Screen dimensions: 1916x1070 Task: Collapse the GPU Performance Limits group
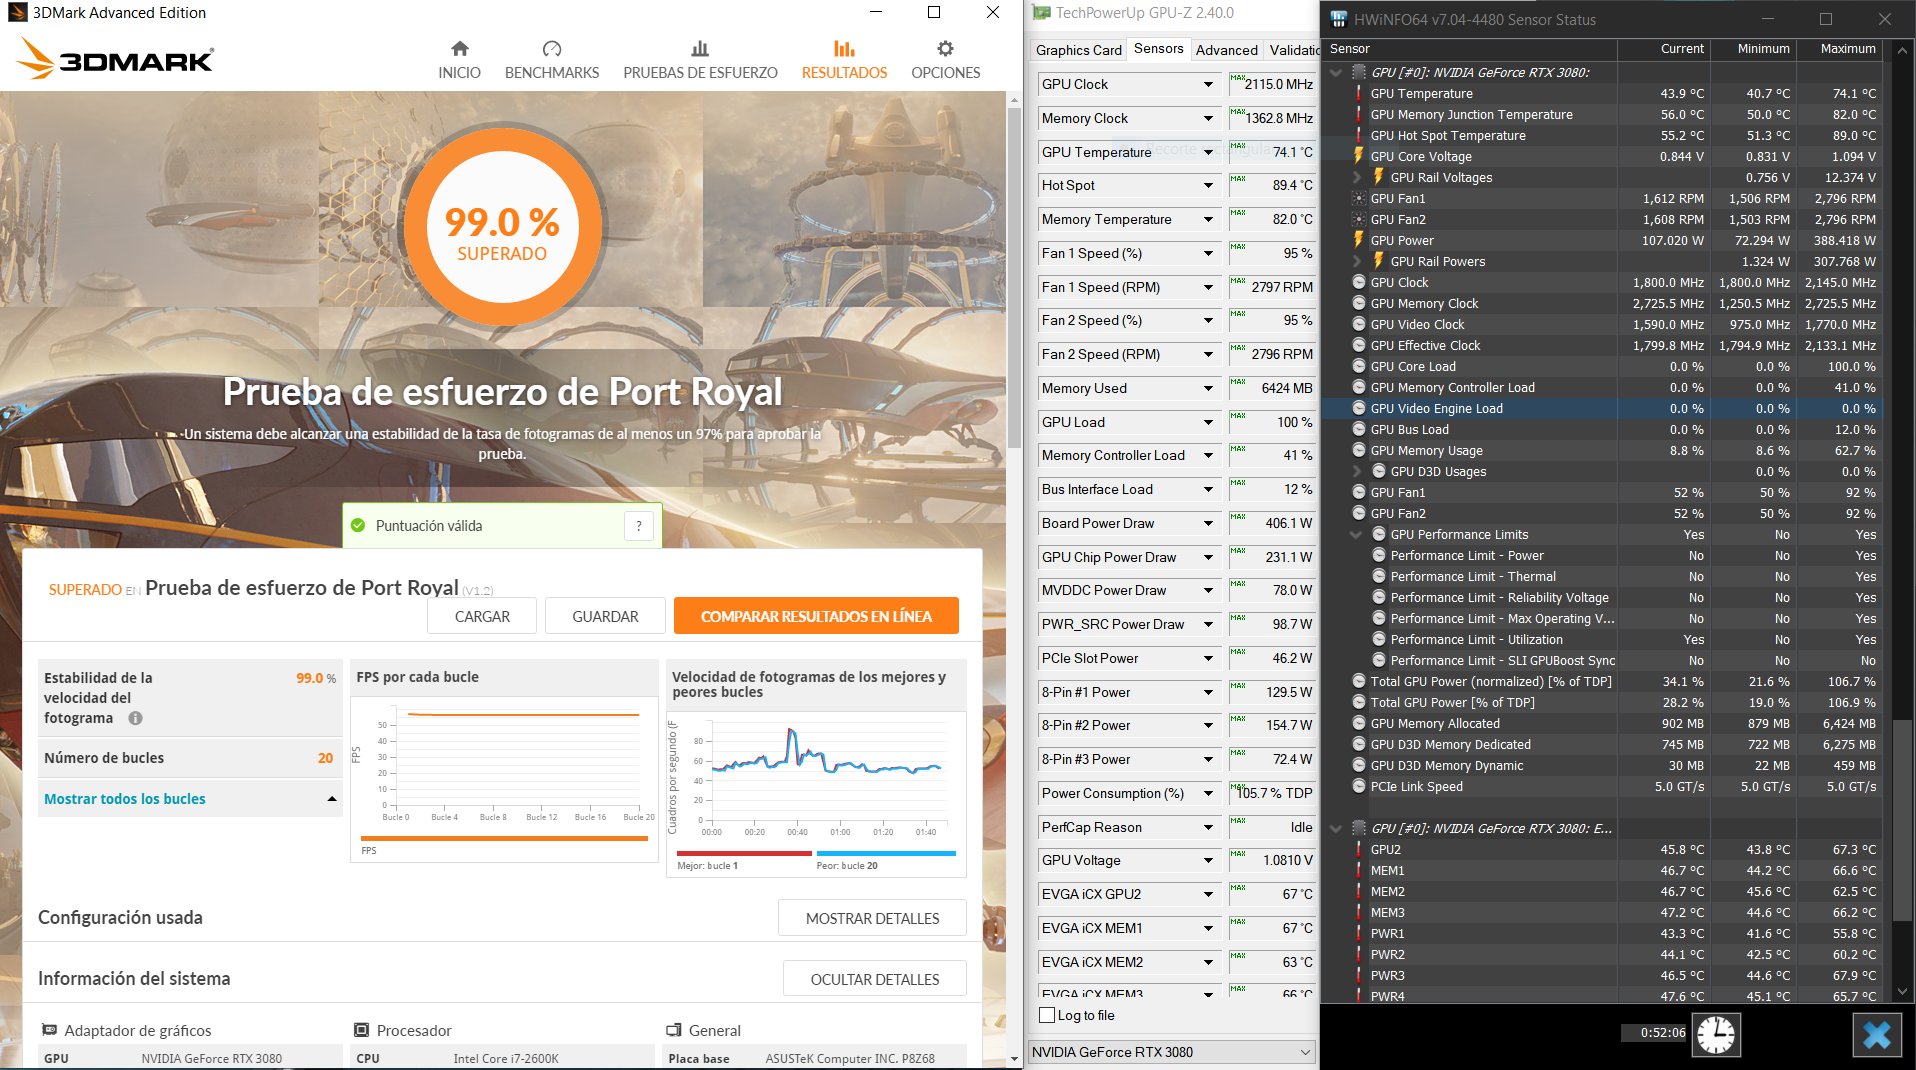[1357, 535]
